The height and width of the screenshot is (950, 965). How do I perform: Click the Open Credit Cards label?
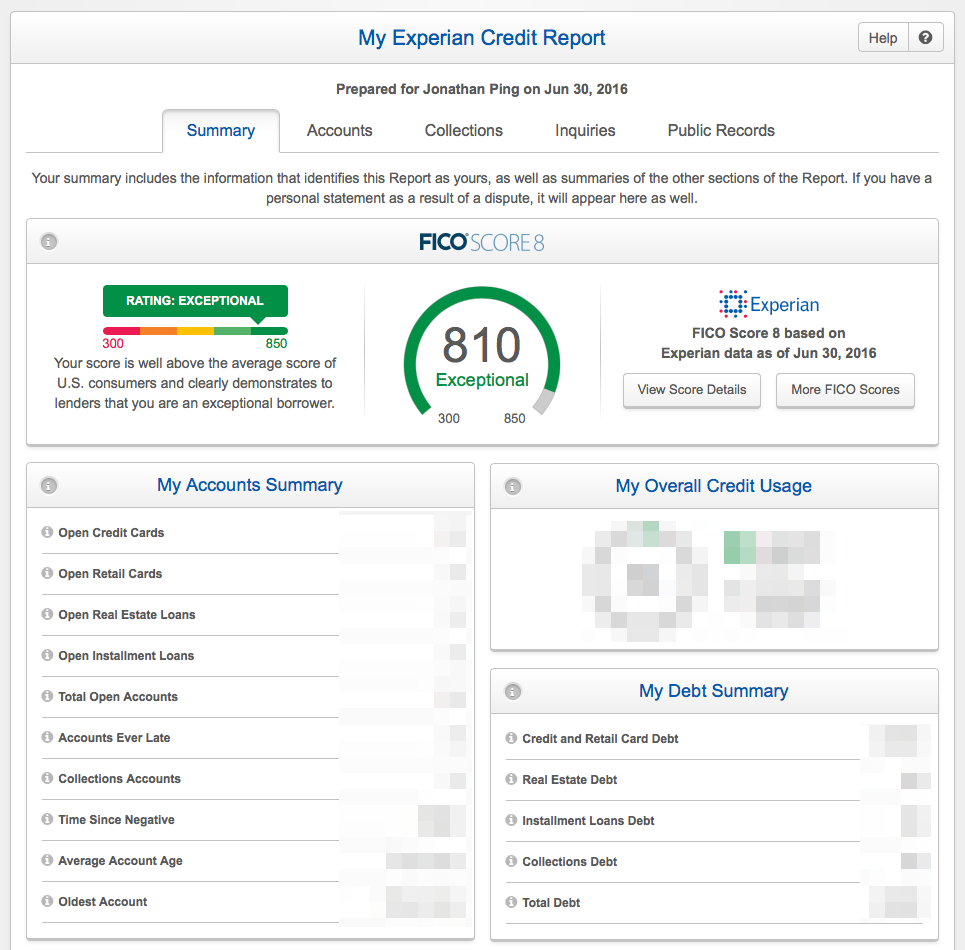[x=111, y=533]
